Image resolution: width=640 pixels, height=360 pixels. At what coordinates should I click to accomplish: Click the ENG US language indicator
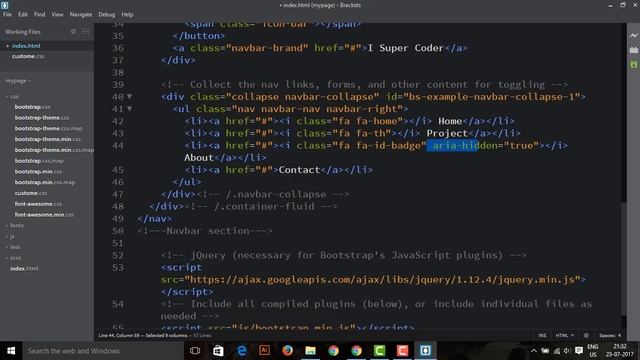(593, 351)
